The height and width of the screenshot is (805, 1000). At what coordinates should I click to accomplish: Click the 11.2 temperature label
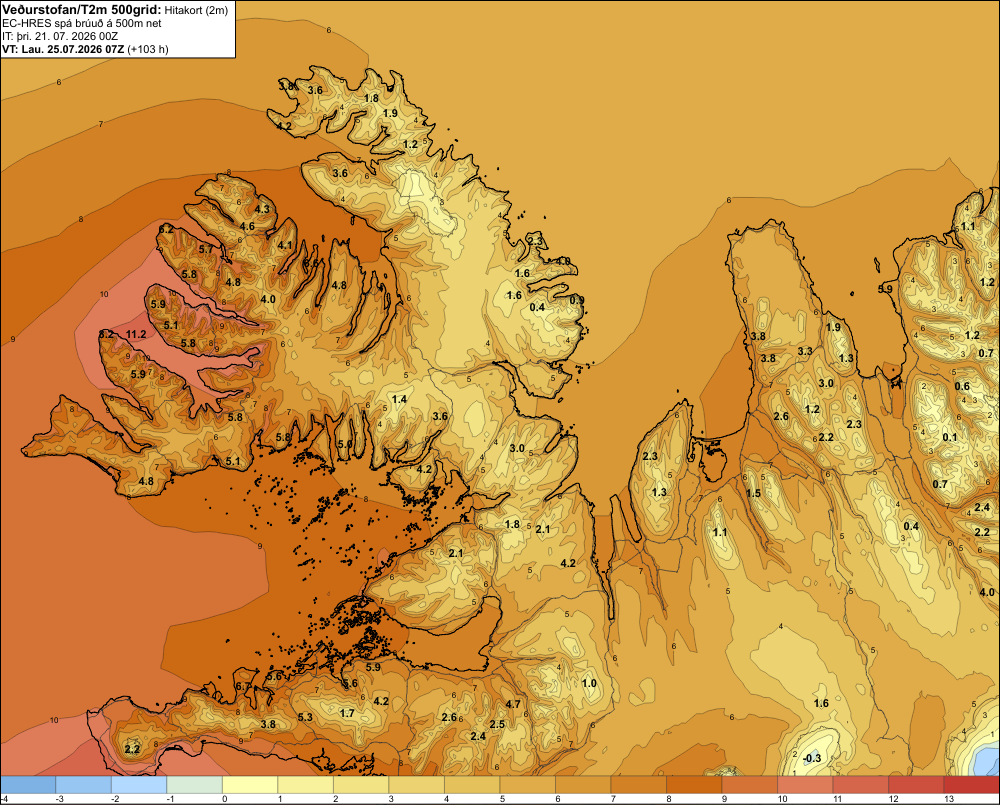136,334
